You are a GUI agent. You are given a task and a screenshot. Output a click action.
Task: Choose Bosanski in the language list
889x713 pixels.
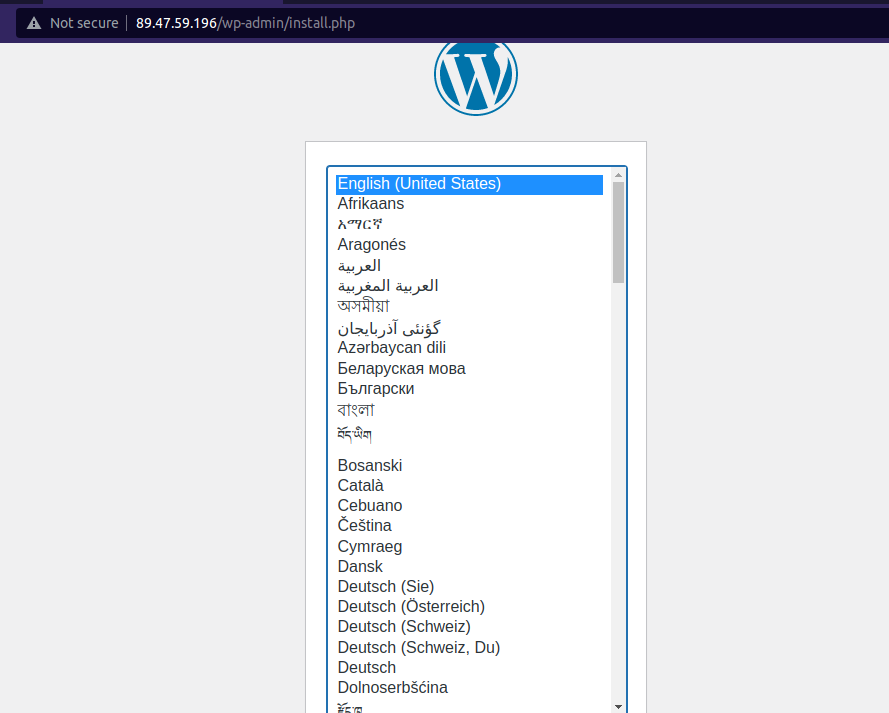pyautogui.click(x=469, y=465)
